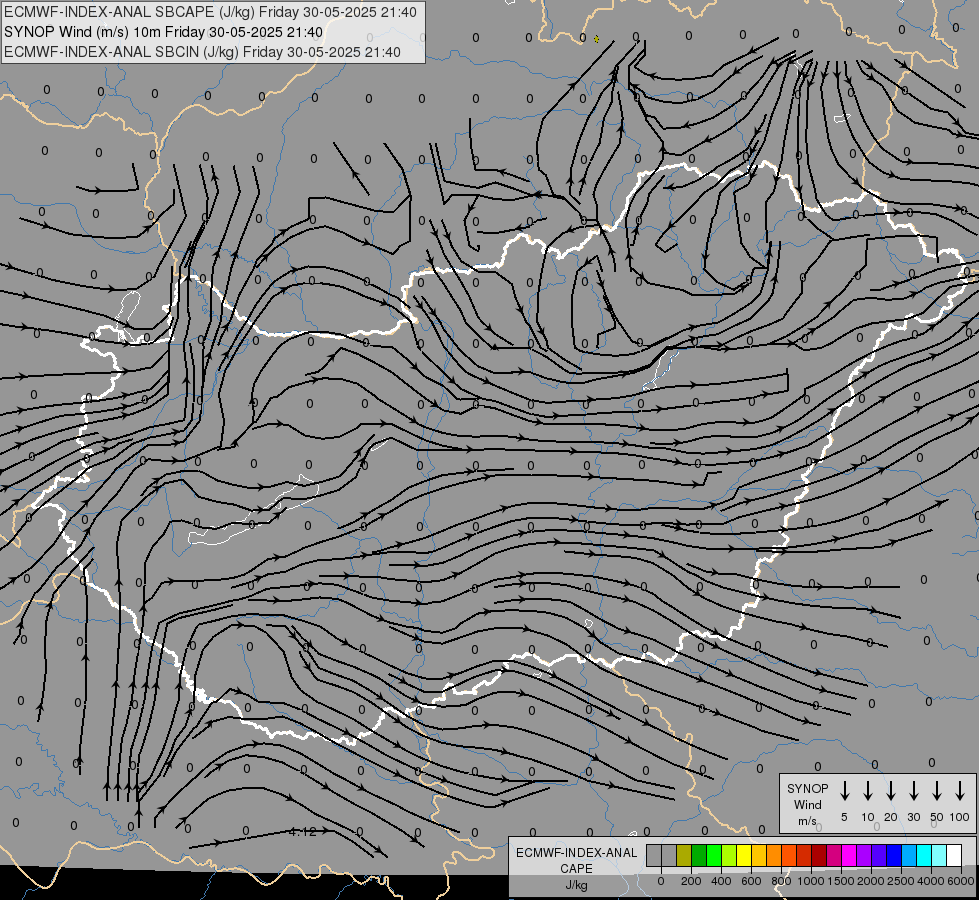Screen dimensions: 979x900
Task: Click the 4000 tick label on CAPE scale
Action: [931, 881]
